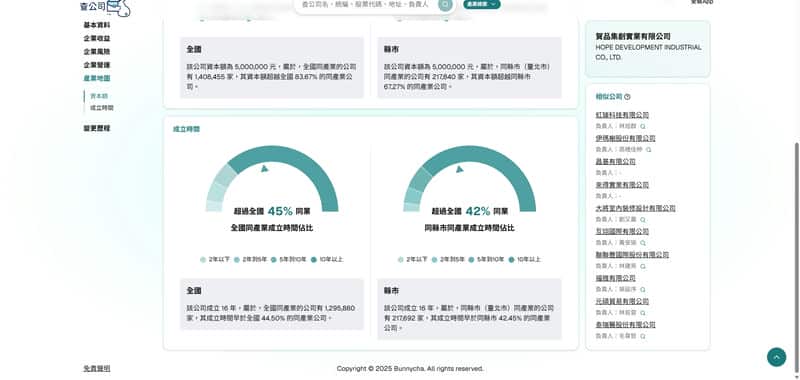Click the round search icon button

[x=445, y=5]
